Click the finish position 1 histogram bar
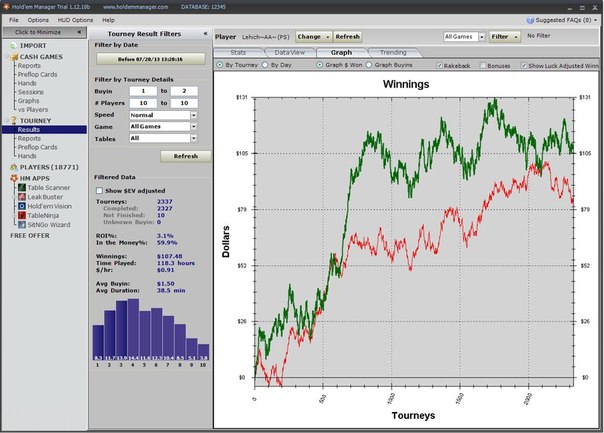The width and height of the screenshot is (604, 433). click(98, 343)
